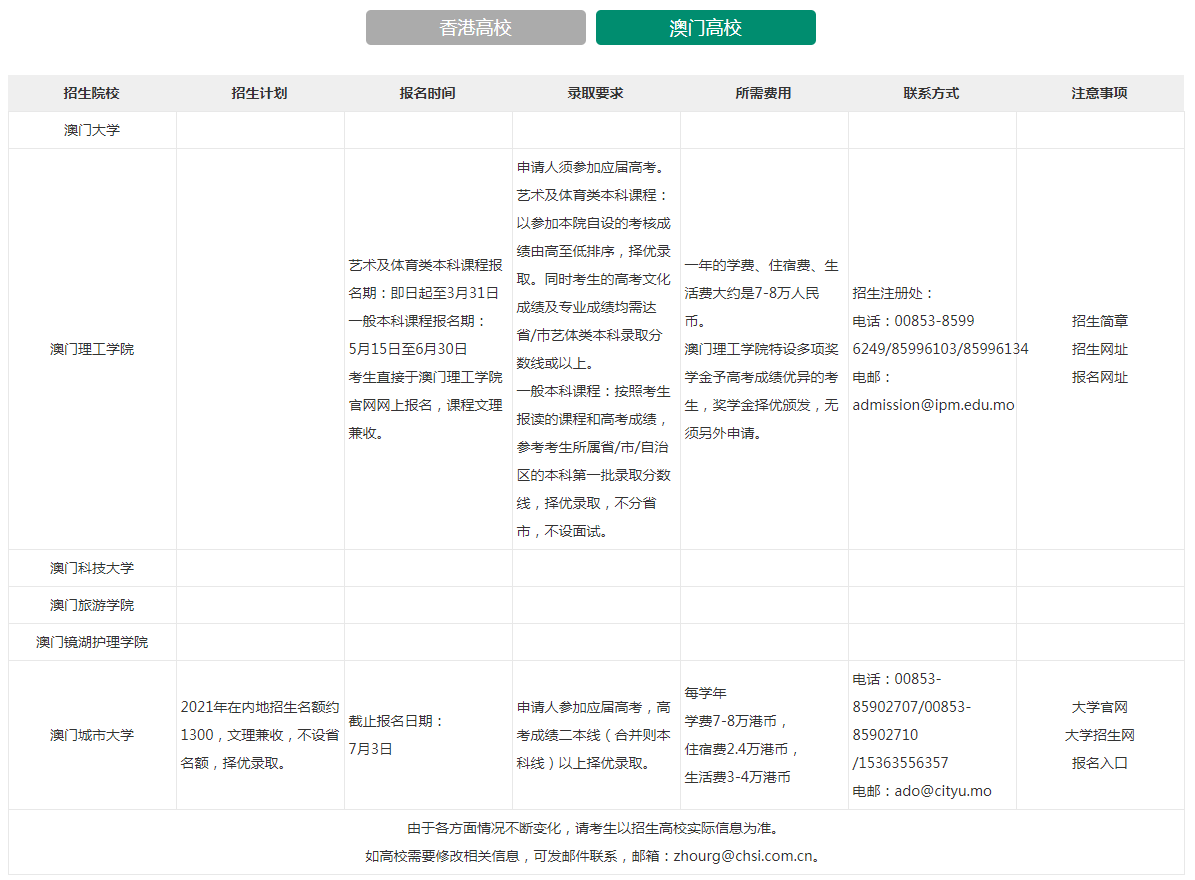
Task: Click the 招生注册处： label
Action: (893, 293)
